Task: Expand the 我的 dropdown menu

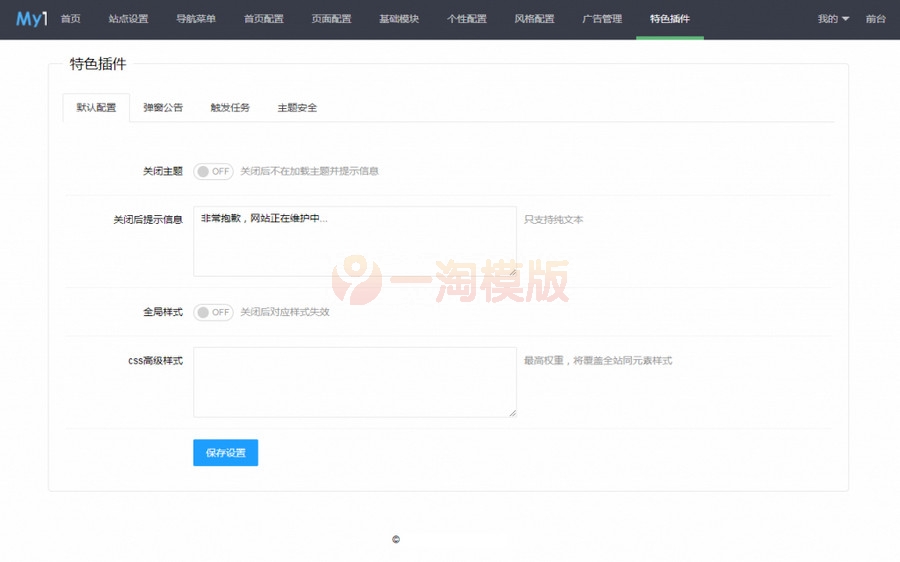Action: point(833,19)
